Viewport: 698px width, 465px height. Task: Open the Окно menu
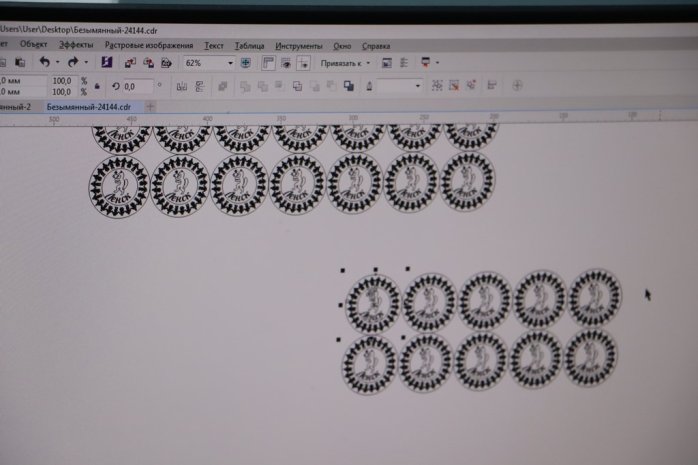(342, 46)
